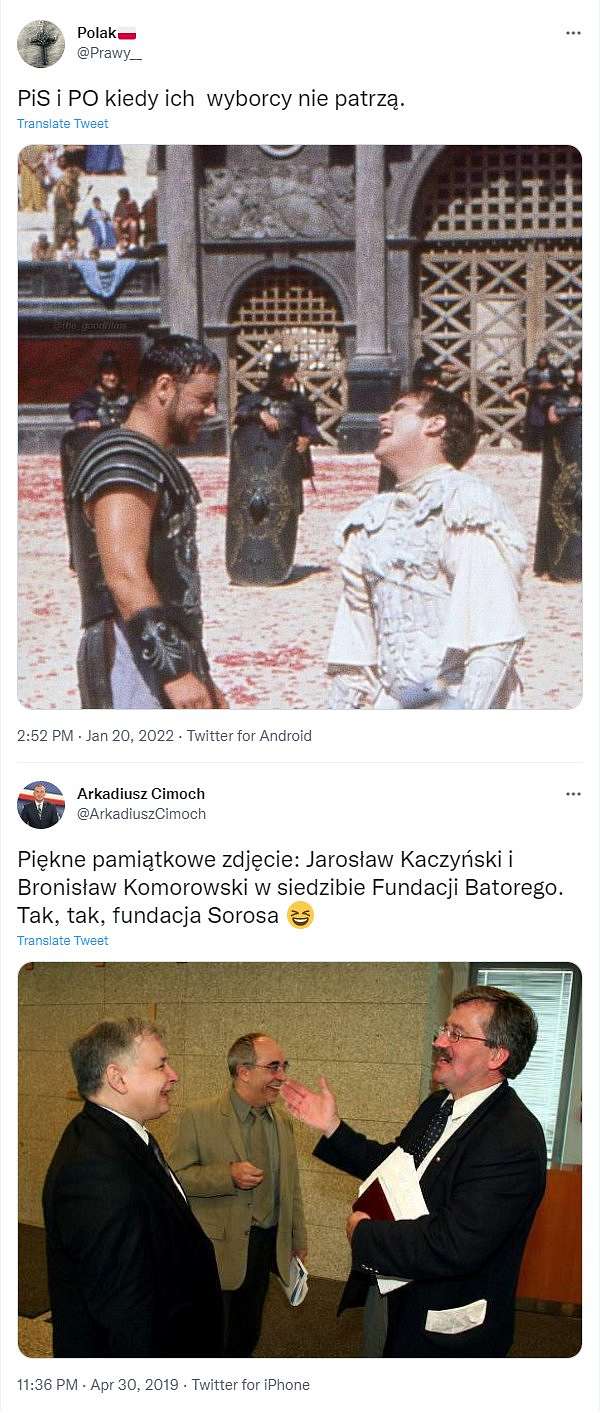The image size is (600, 1413).
Task: Open the Gladiator meme image
Action: pyautogui.click(x=300, y=427)
